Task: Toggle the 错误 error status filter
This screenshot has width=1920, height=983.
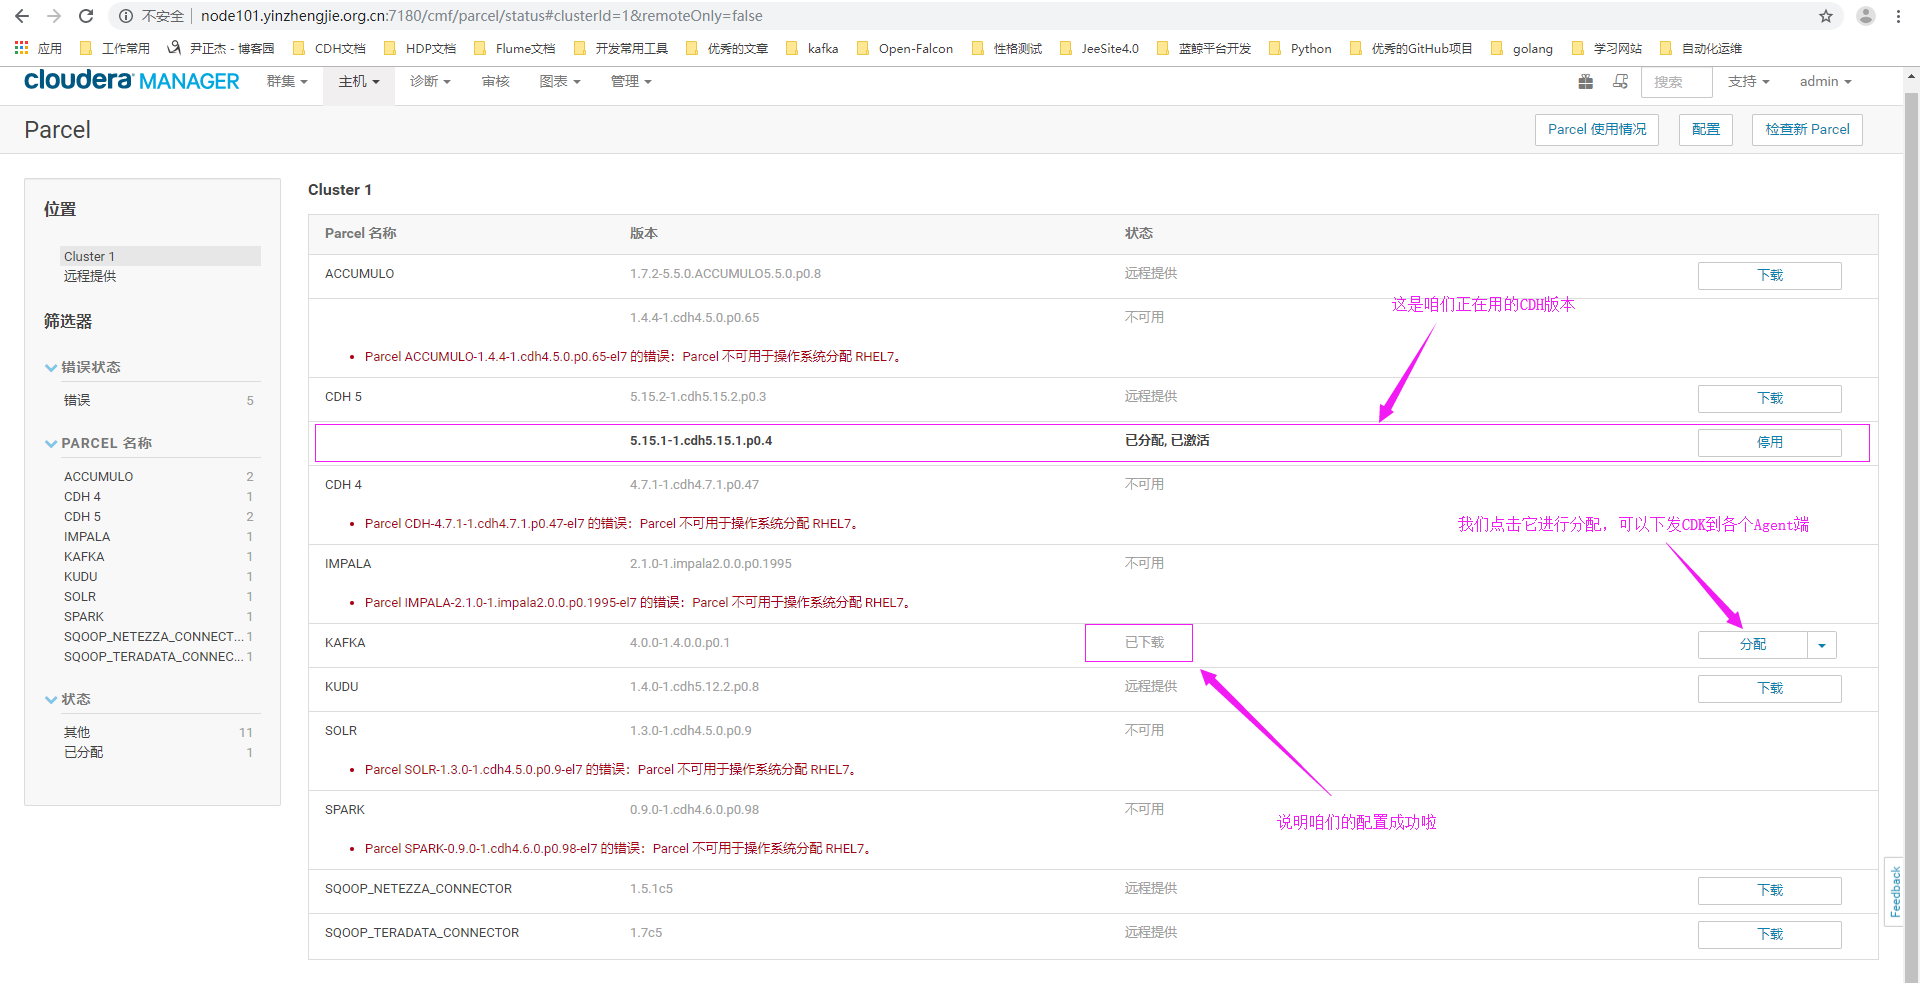Action: pos(77,399)
